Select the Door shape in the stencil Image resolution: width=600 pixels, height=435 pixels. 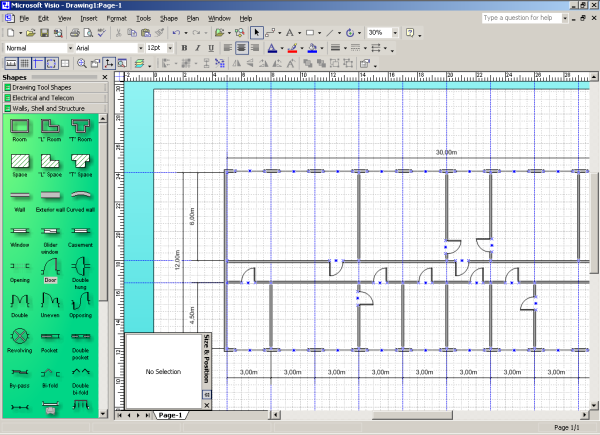(x=50, y=266)
